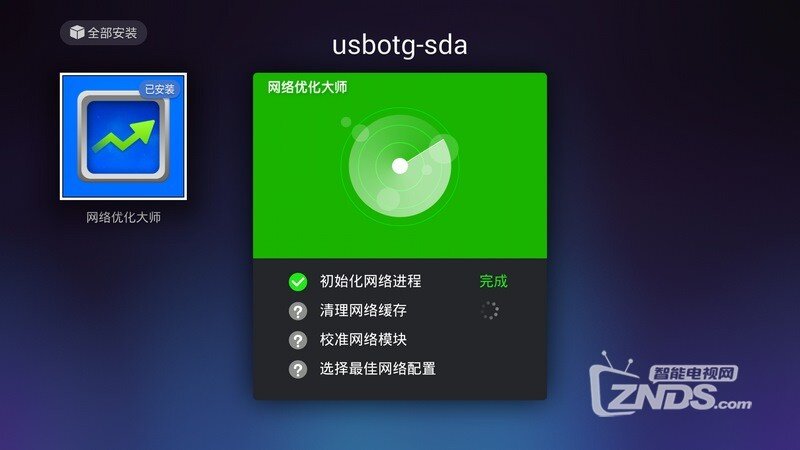Click the usbotg-sda title heading

399,45
